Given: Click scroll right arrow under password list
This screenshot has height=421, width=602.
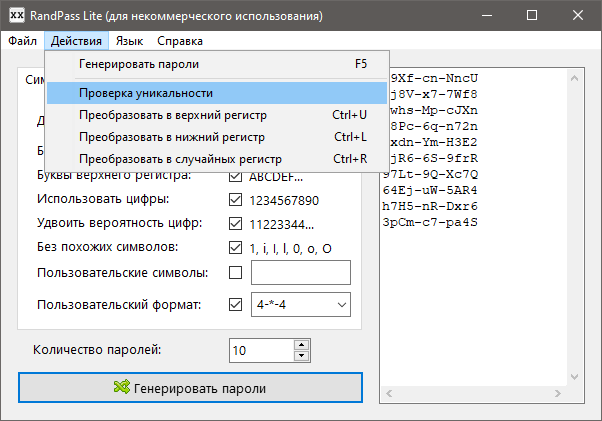Looking at the screenshot, I should coord(558,393).
